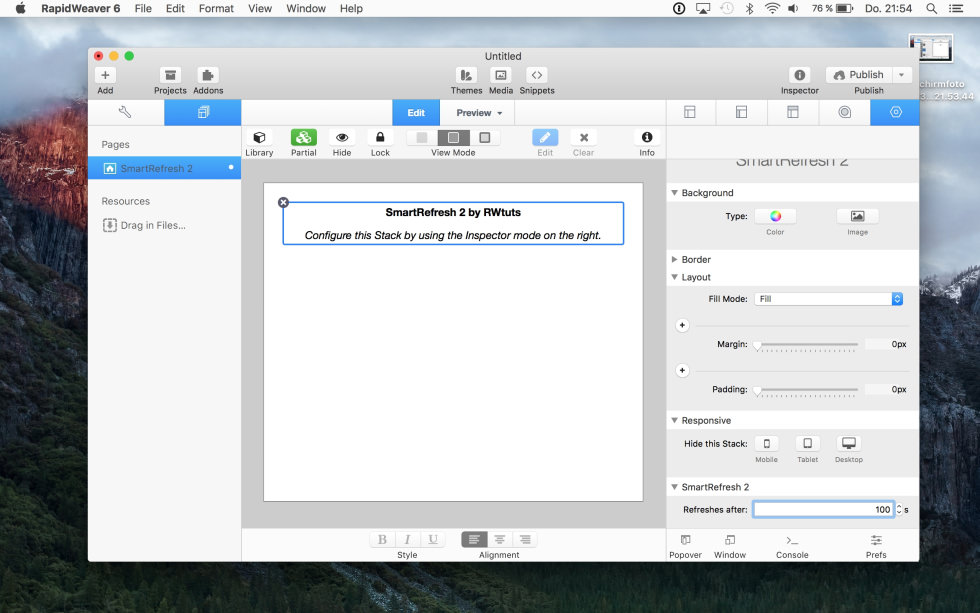Toggle Underline text style
Viewport: 980px width, 613px height.
pyautogui.click(x=432, y=540)
